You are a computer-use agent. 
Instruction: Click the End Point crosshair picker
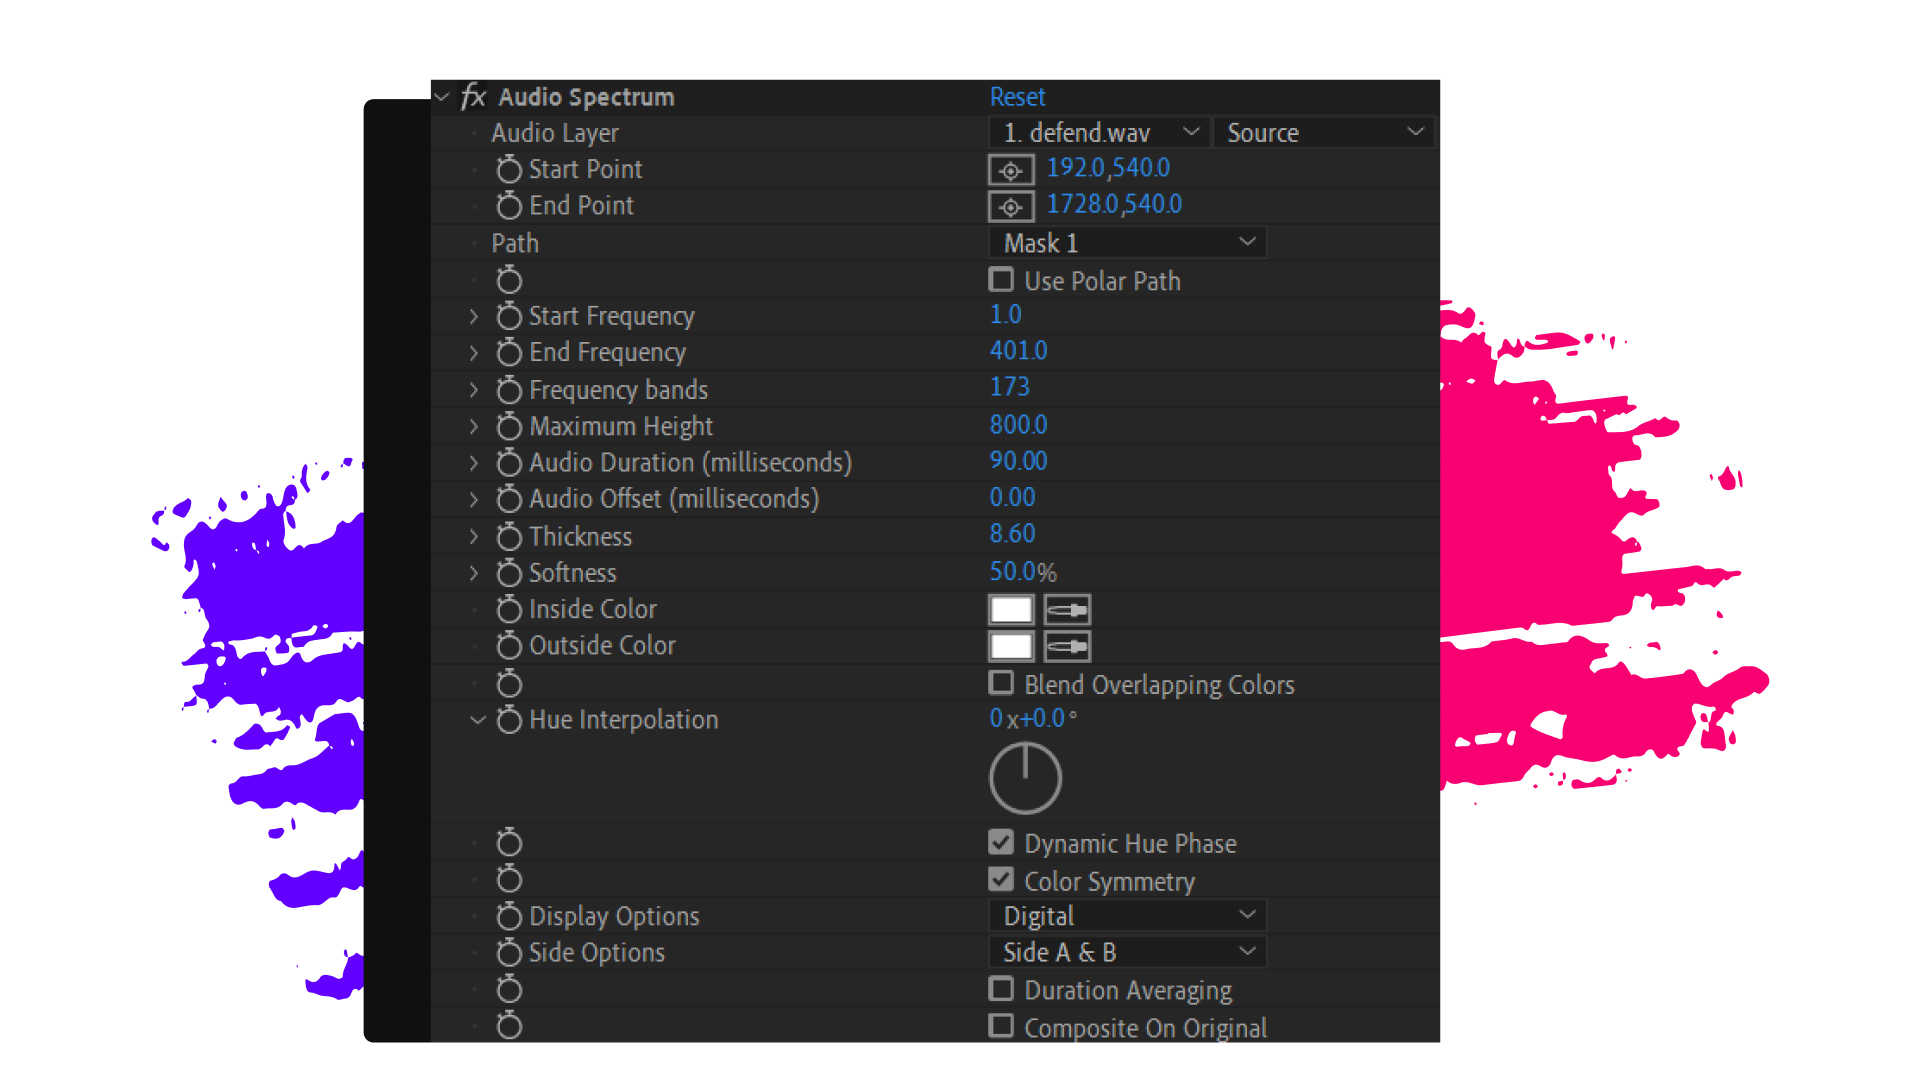[1010, 206]
